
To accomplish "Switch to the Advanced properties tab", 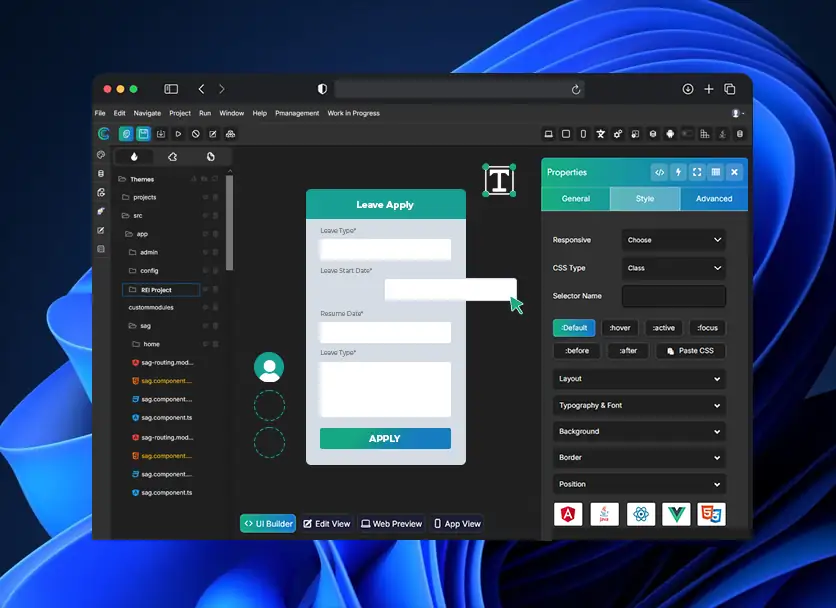I will point(714,198).
